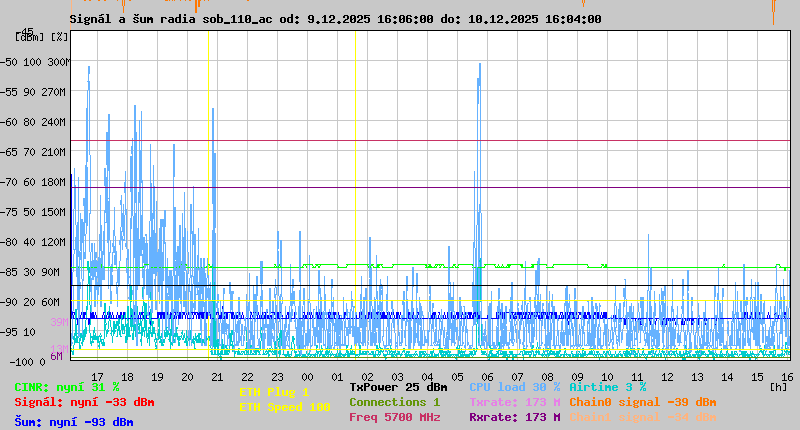Click the '-50' dBm y-axis label

[x=9, y=62]
